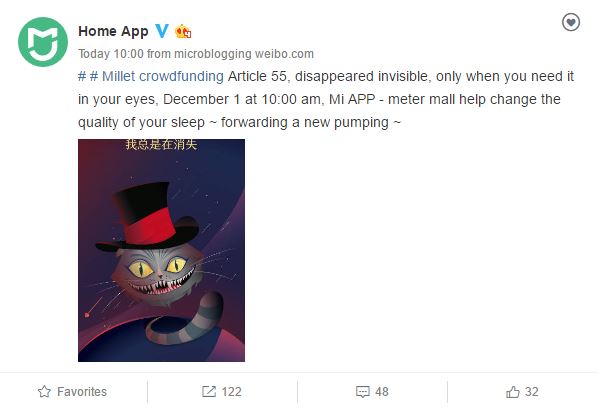Open the Cheshire cat image thumbnail

click(161, 250)
